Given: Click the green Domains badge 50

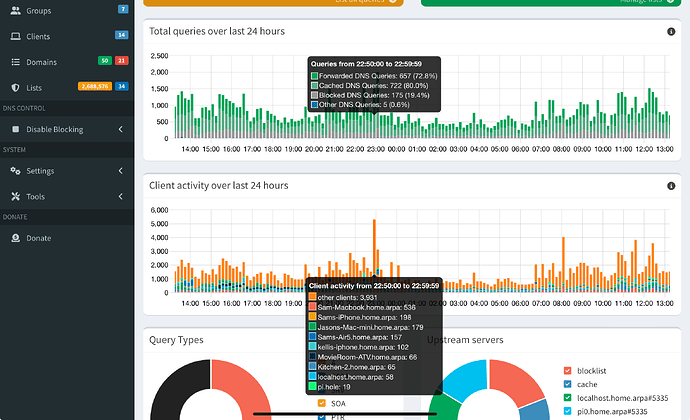Looking at the screenshot, I should point(105,61).
